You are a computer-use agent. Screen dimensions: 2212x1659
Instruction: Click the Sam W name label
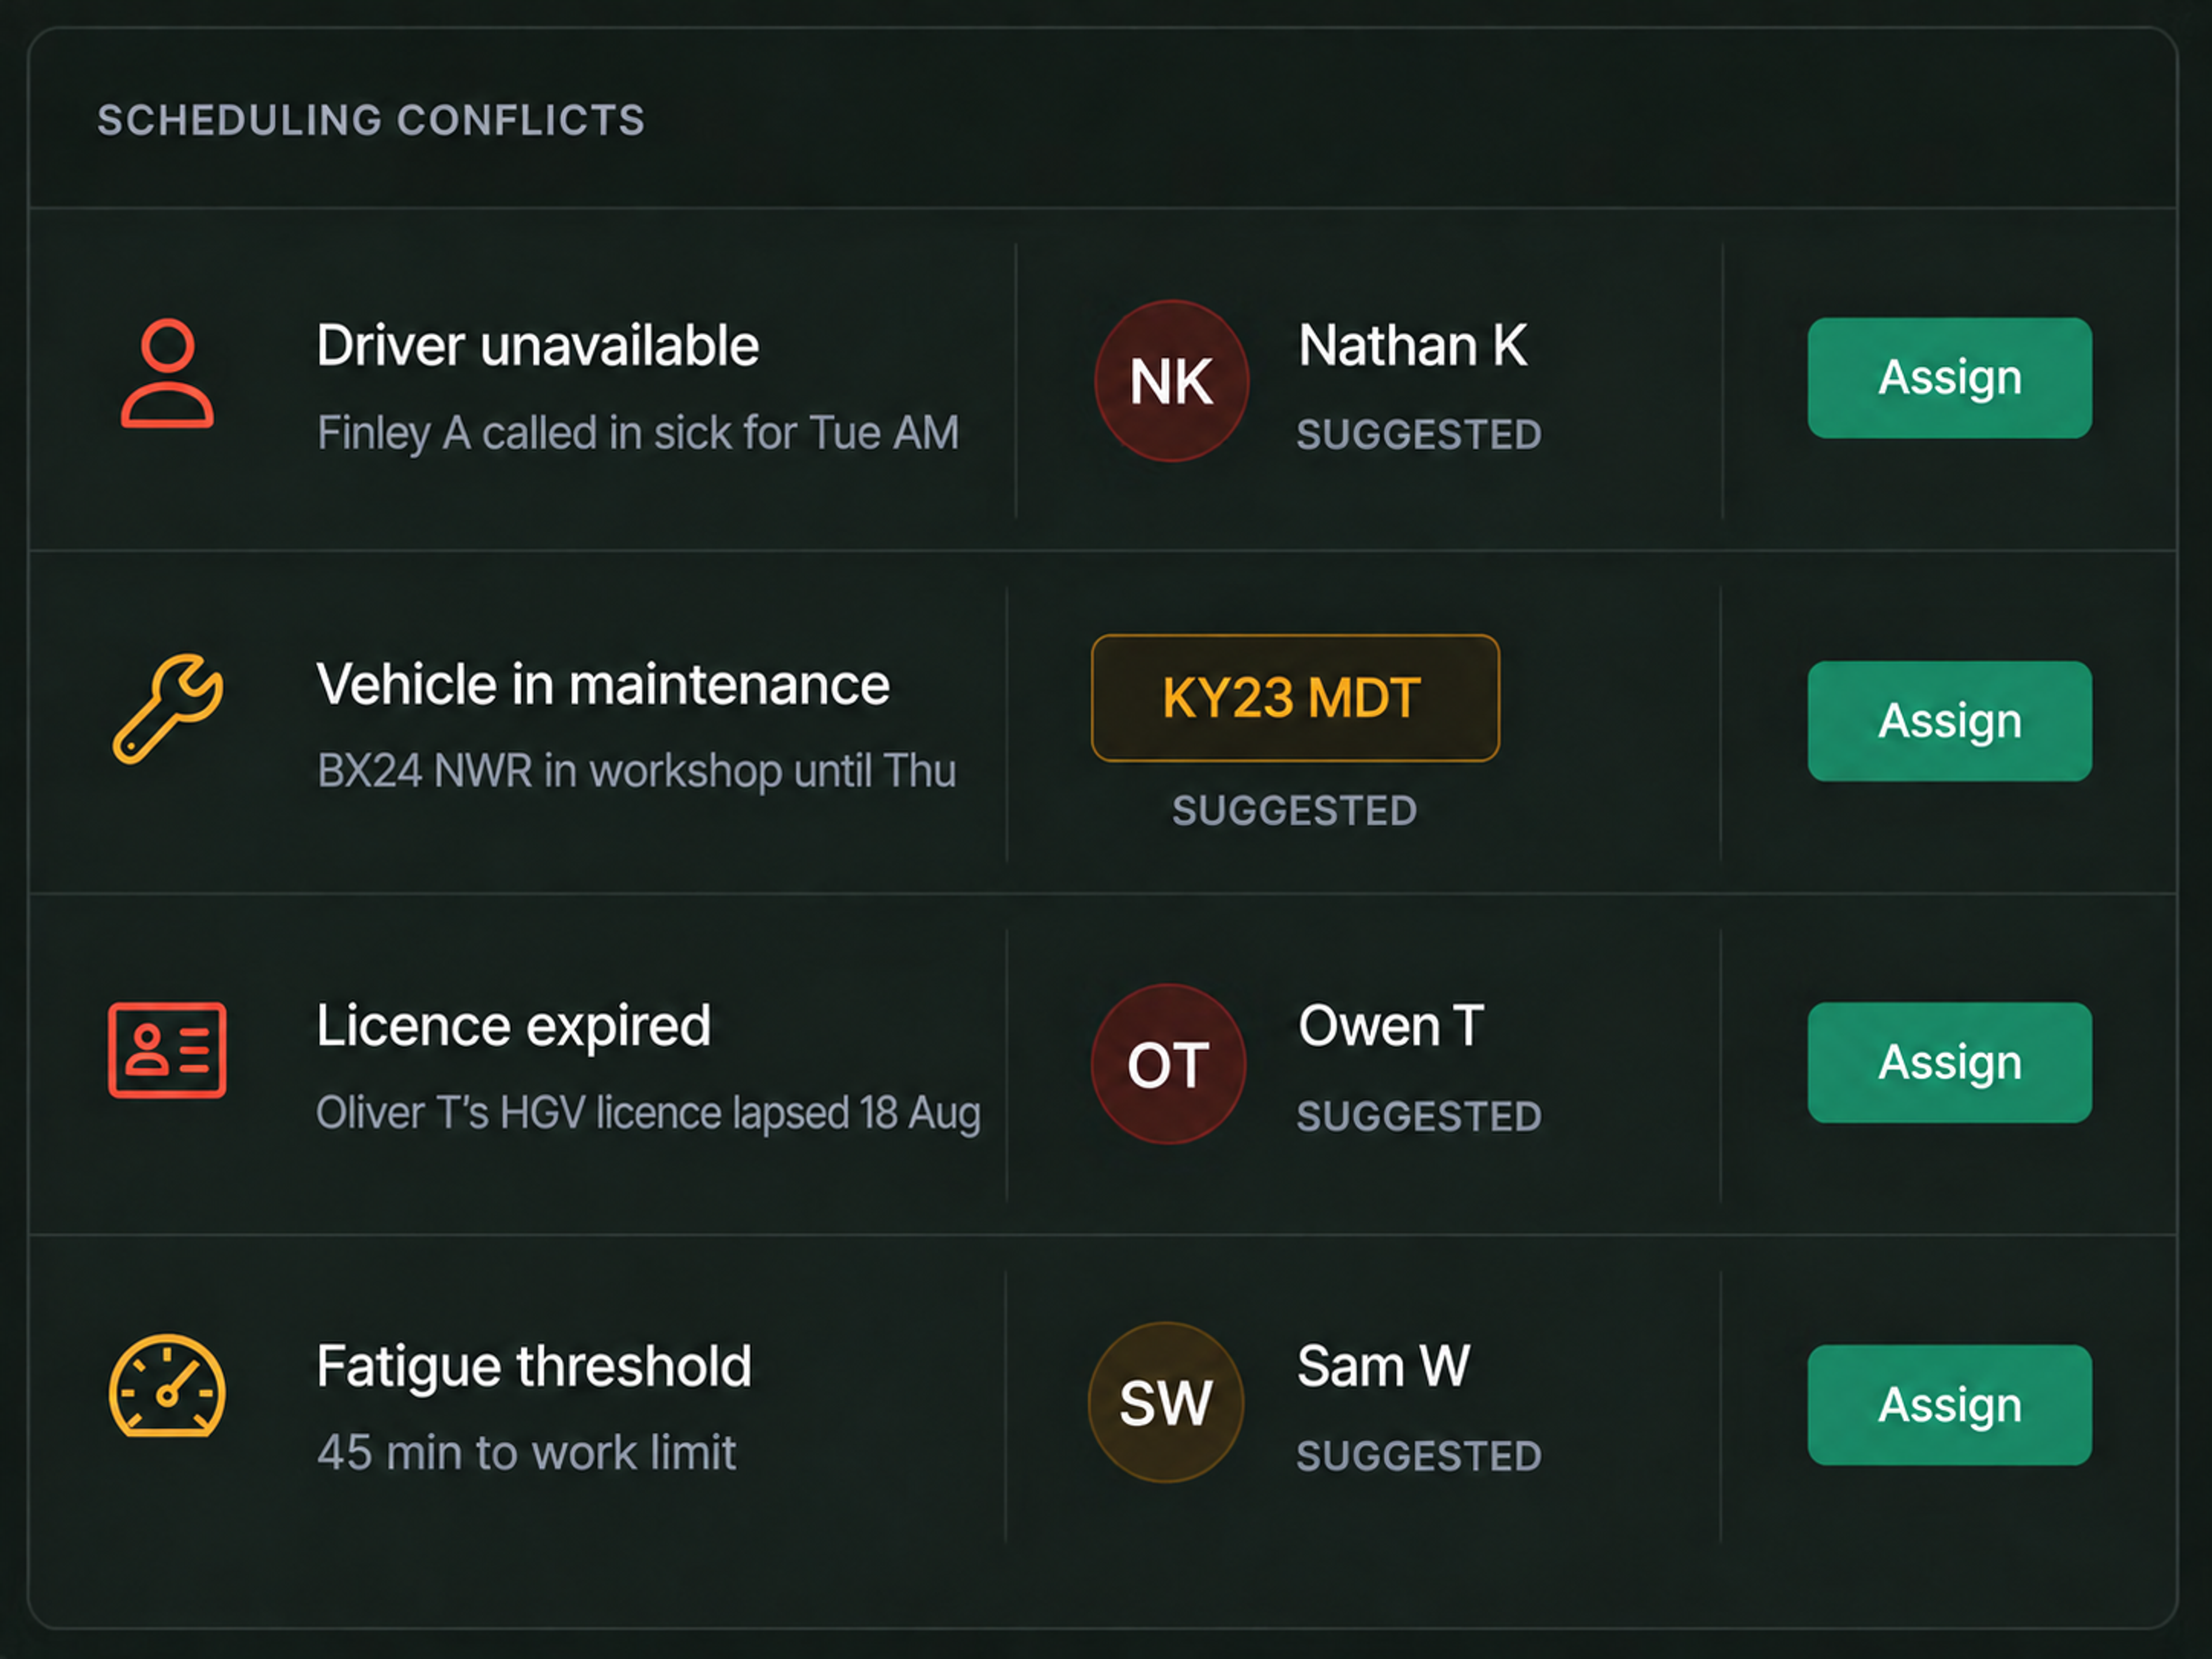click(1384, 1367)
